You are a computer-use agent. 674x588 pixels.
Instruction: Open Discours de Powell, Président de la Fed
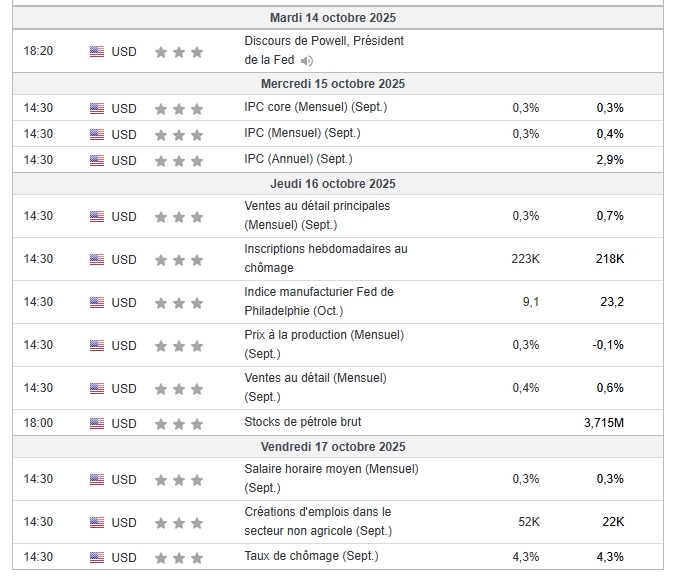point(324,50)
